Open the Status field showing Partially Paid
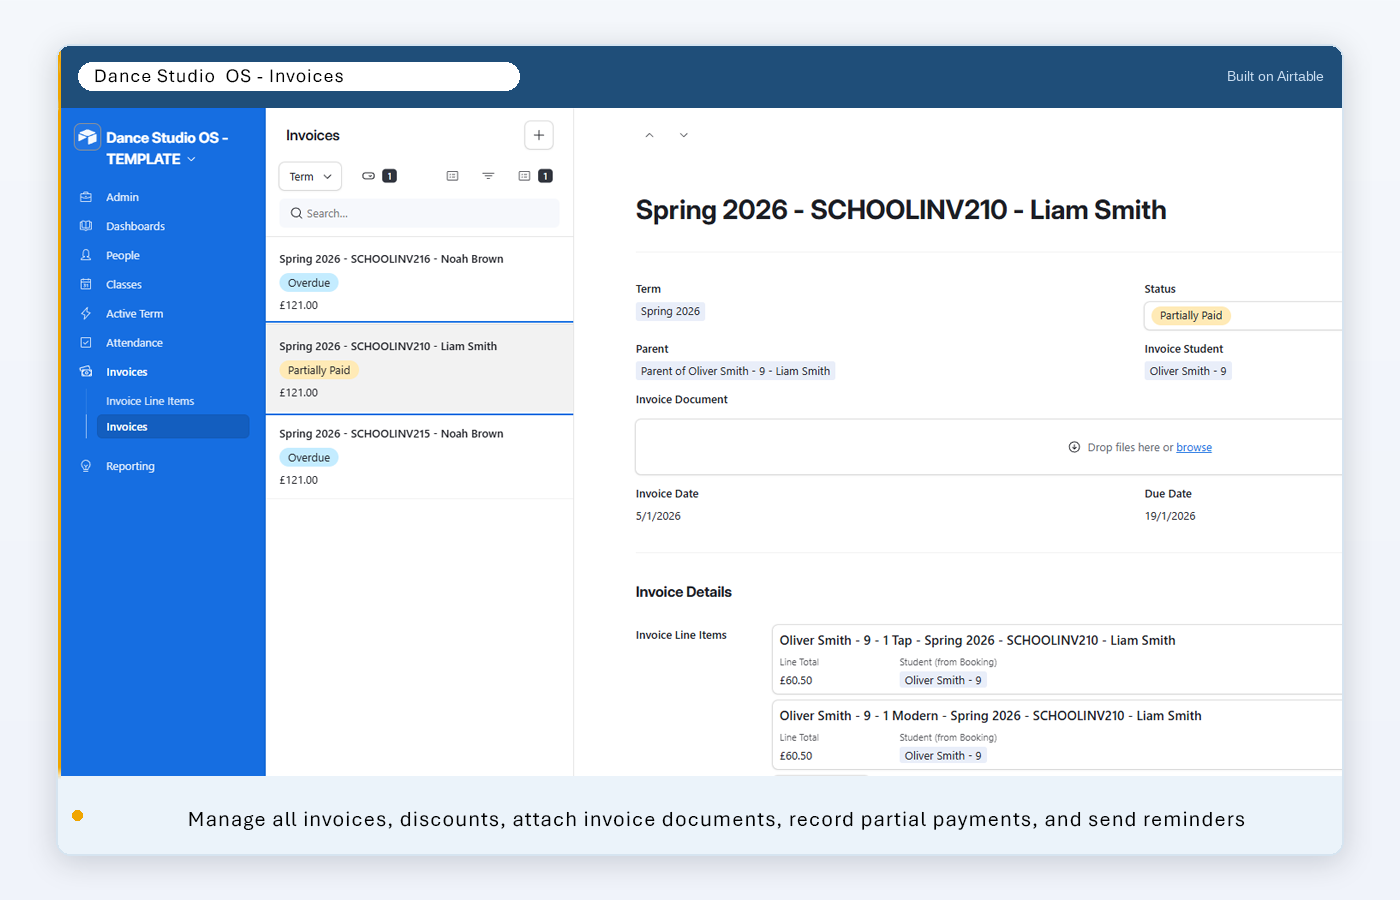 [x=1243, y=315]
